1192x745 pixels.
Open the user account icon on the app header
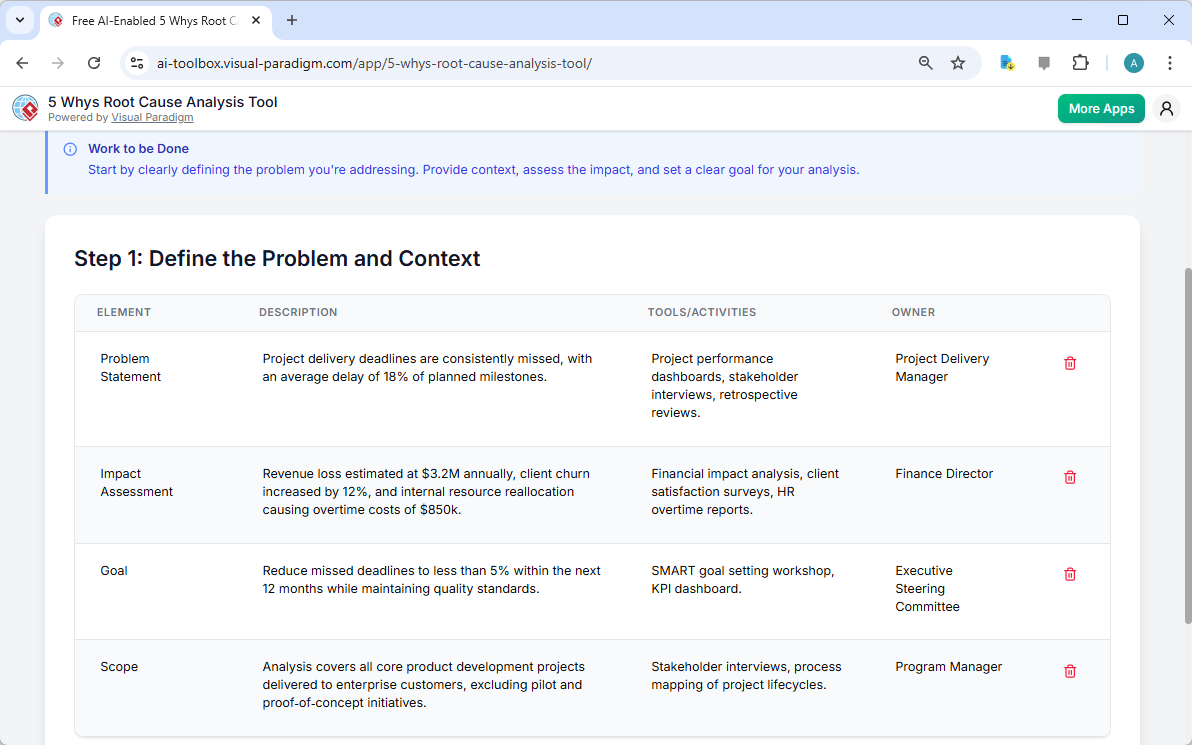coord(1166,108)
